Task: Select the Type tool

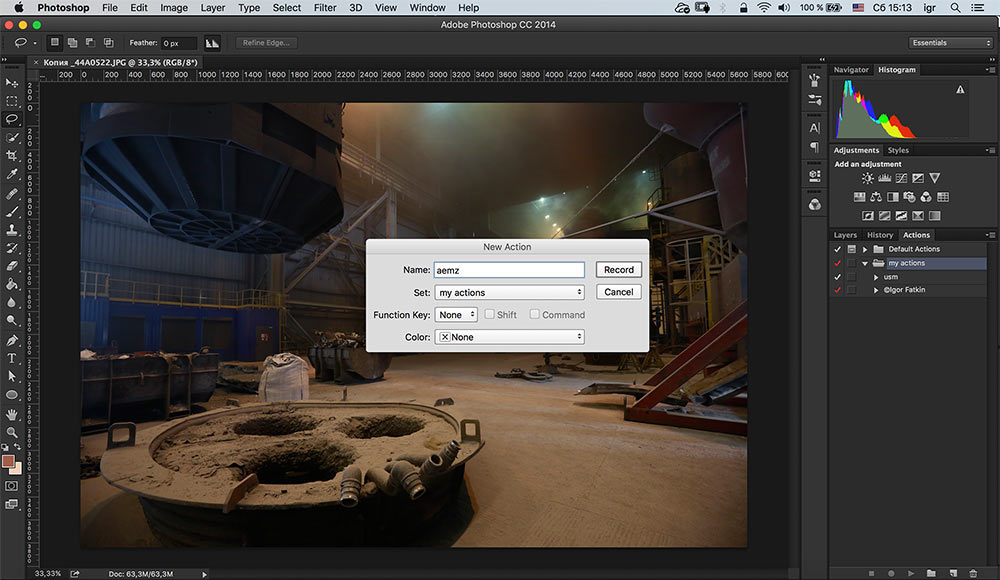Action: (x=12, y=358)
